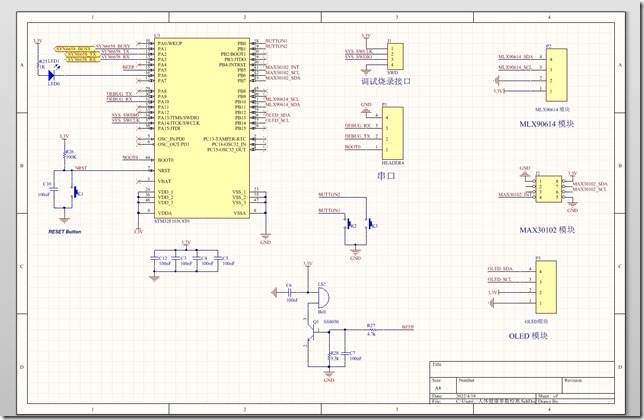Image resolution: width=644 pixels, height=420 pixels.
Task: Select the Q1 SS8050 transistor symbol
Action: tap(310, 333)
